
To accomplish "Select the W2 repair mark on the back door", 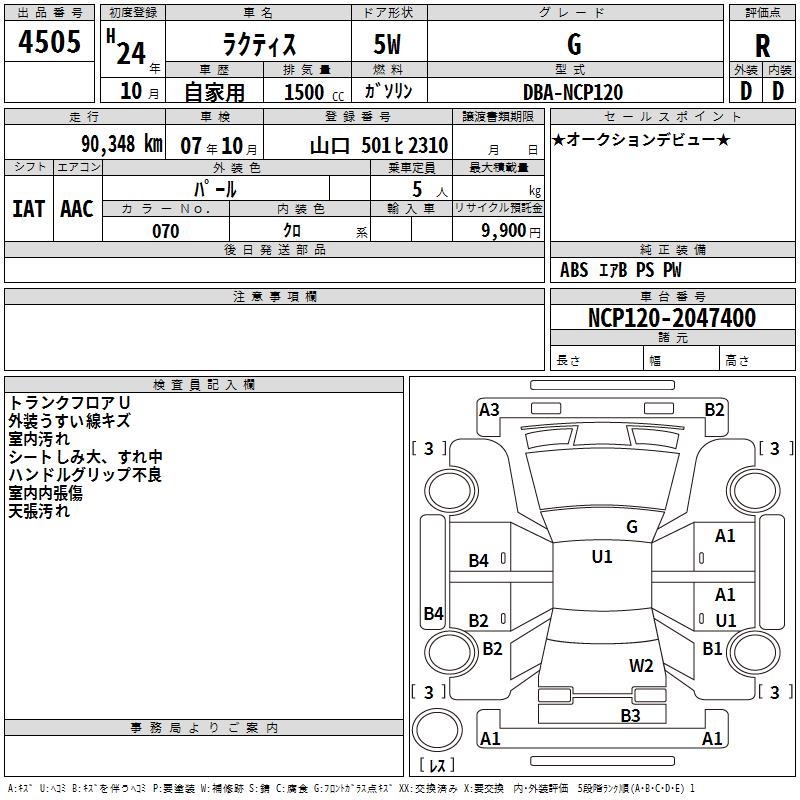I will point(641,666).
